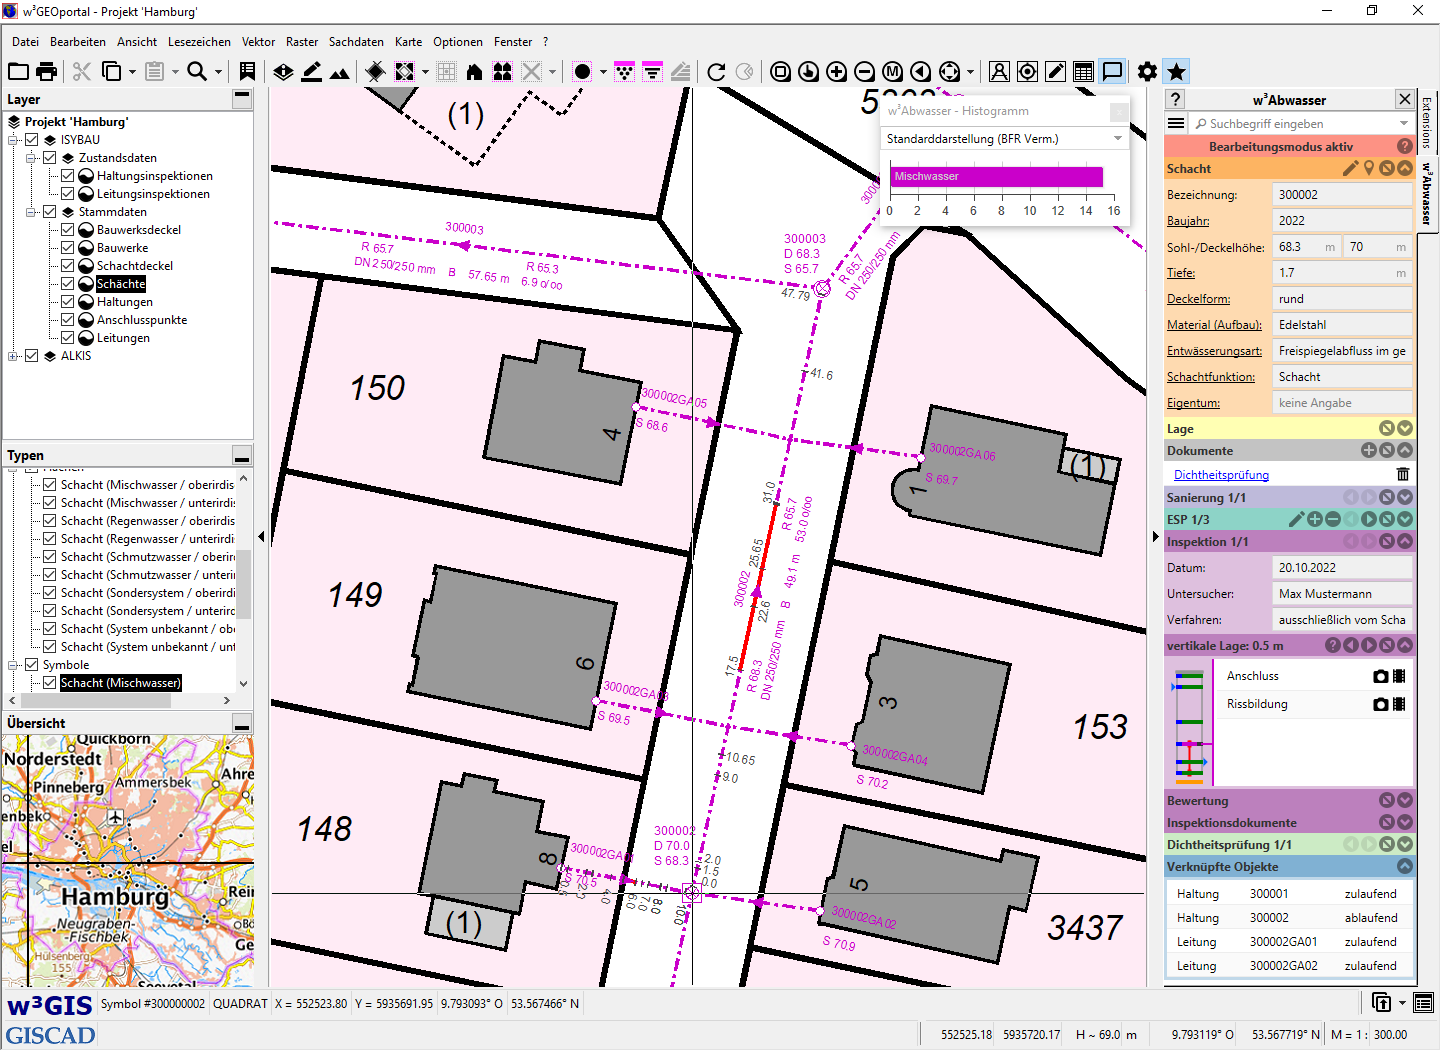Click the zoom in plus circle icon
The height and width of the screenshot is (1050, 1440).
pyautogui.click(x=837, y=71)
